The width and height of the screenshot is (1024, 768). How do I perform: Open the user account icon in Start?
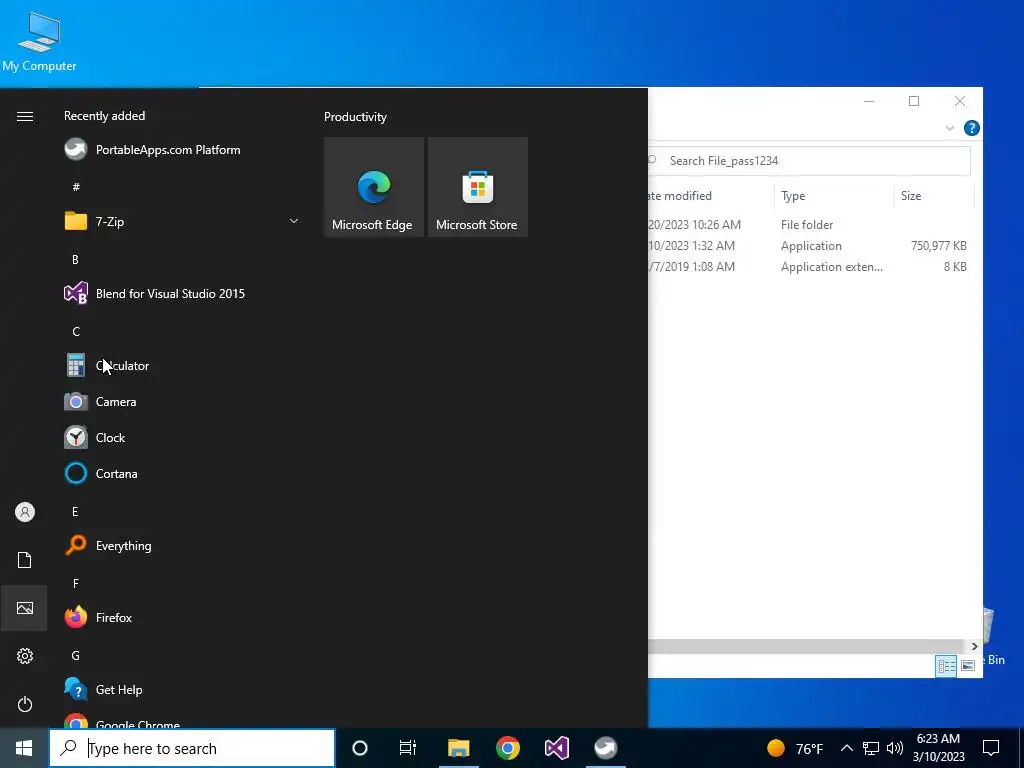point(25,512)
